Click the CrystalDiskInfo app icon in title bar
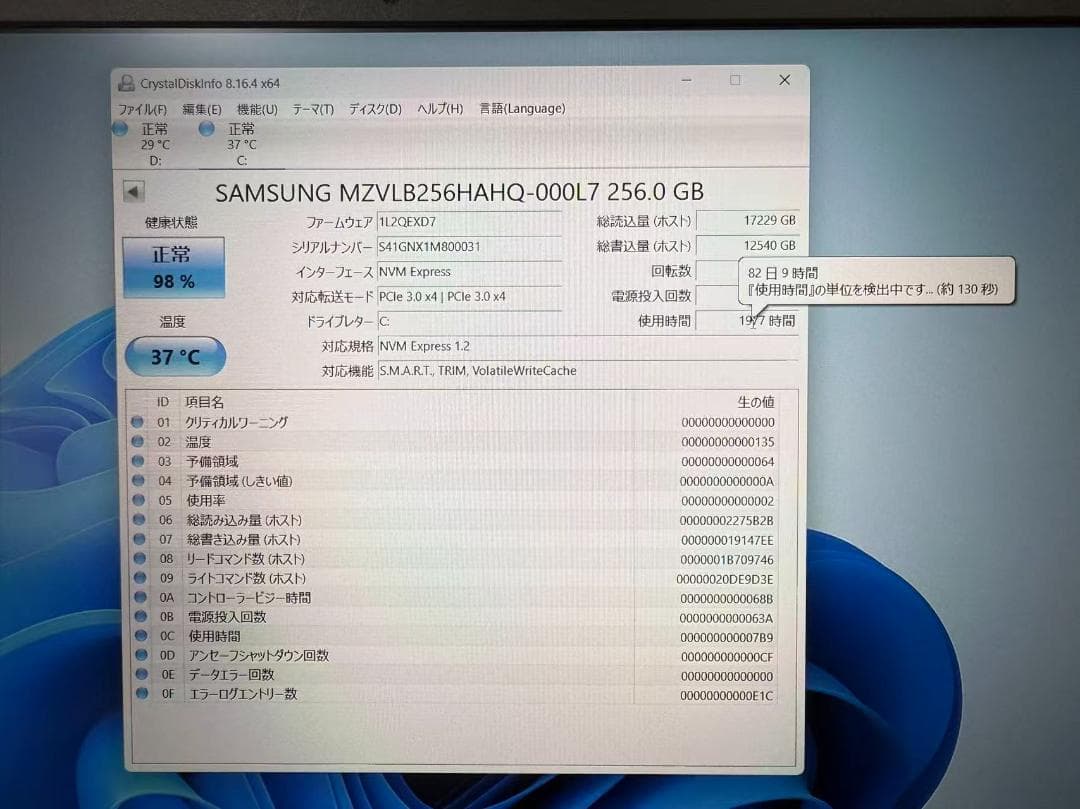Image resolution: width=1080 pixels, height=809 pixels. (x=128, y=83)
